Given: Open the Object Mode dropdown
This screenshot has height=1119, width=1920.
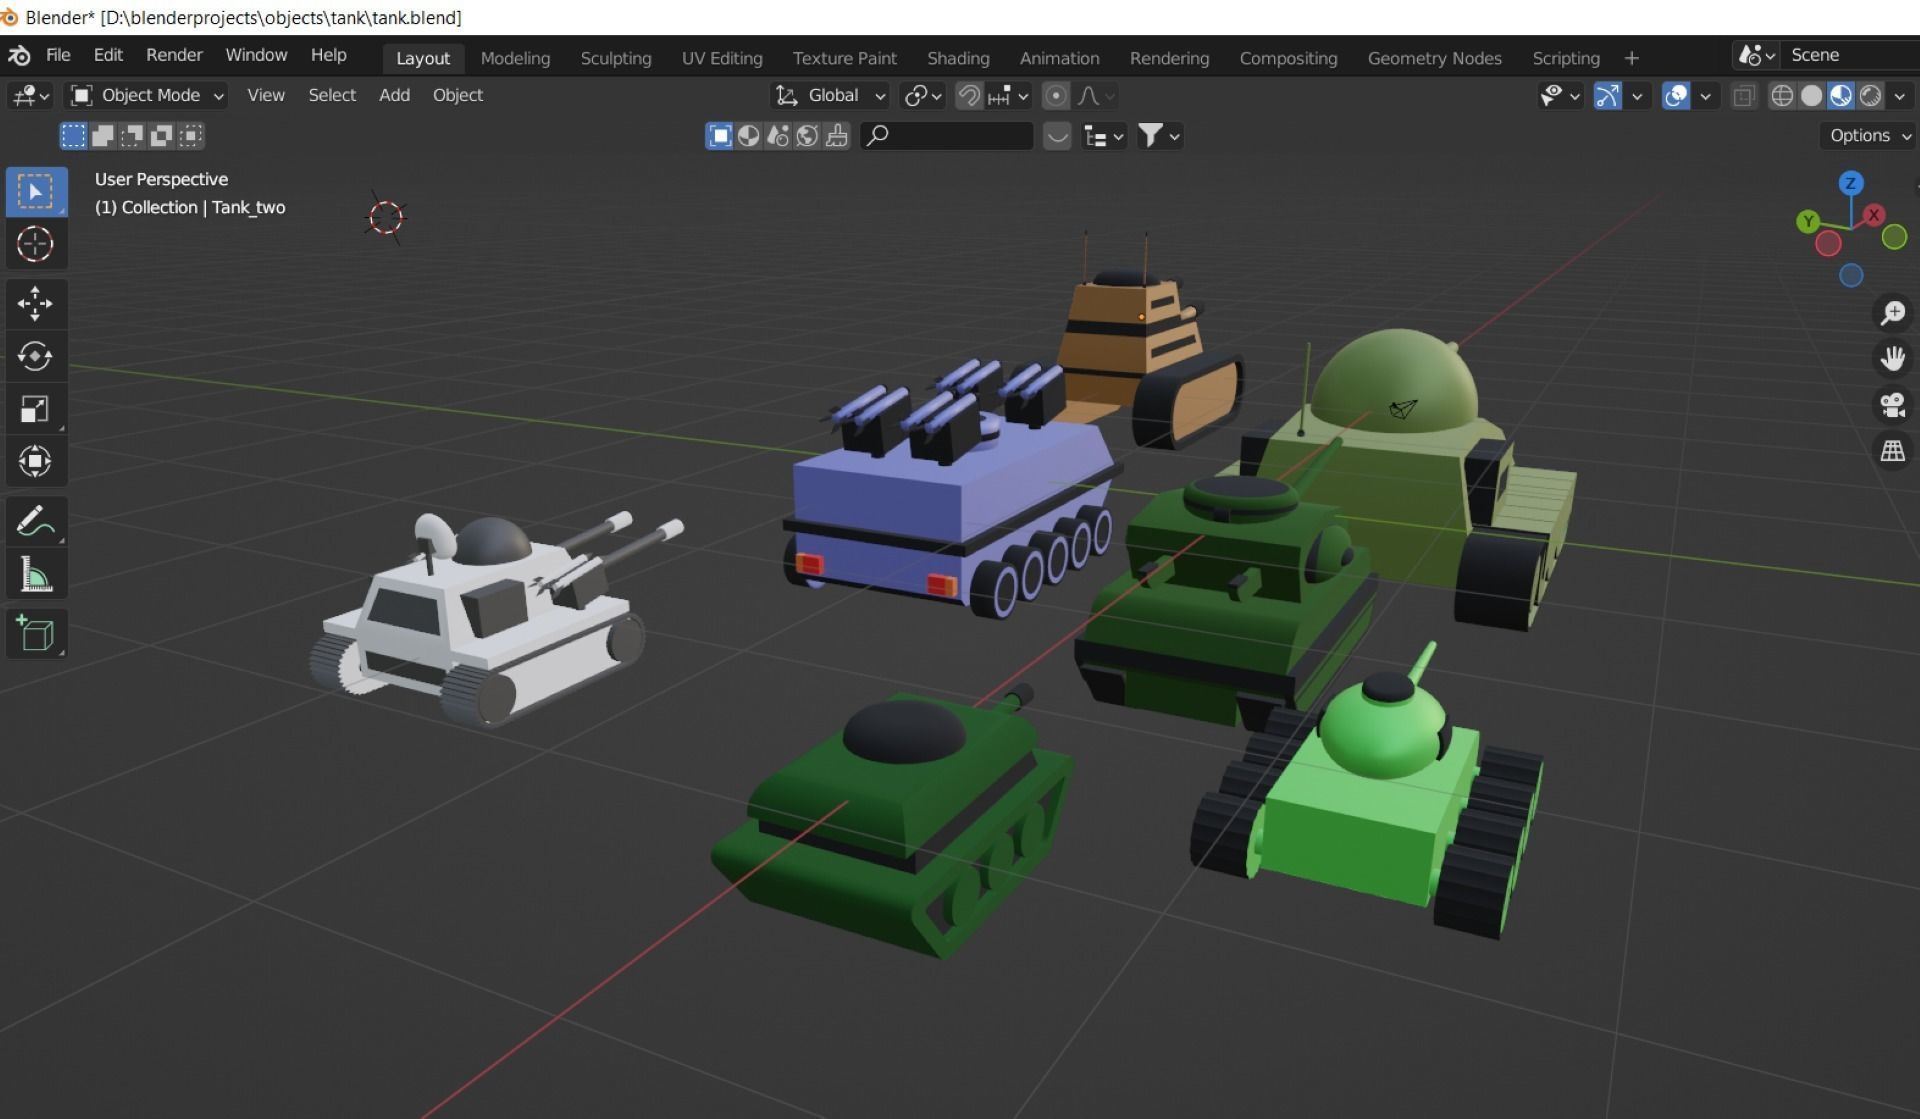Looking at the screenshot, I should [147, 96].
